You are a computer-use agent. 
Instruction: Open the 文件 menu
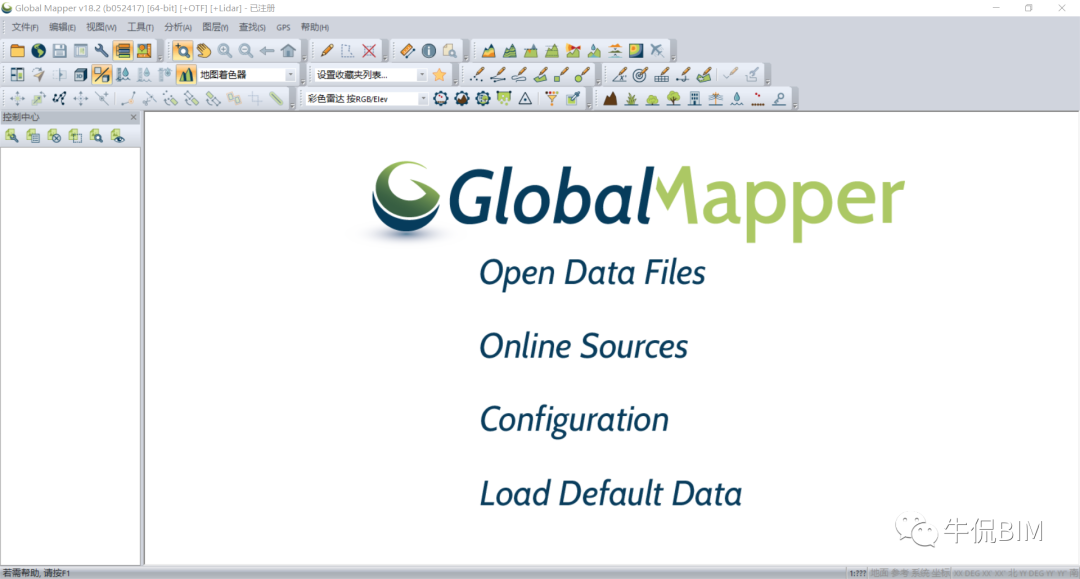click(25, 27)
